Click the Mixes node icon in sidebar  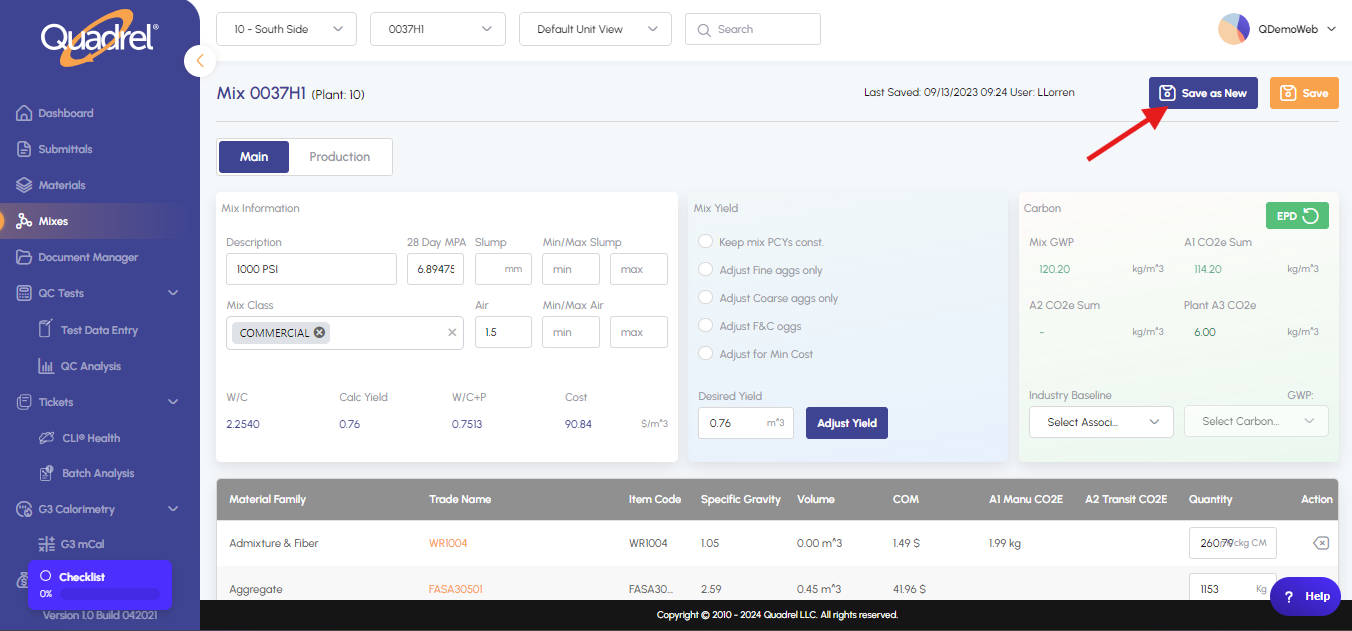25,221
